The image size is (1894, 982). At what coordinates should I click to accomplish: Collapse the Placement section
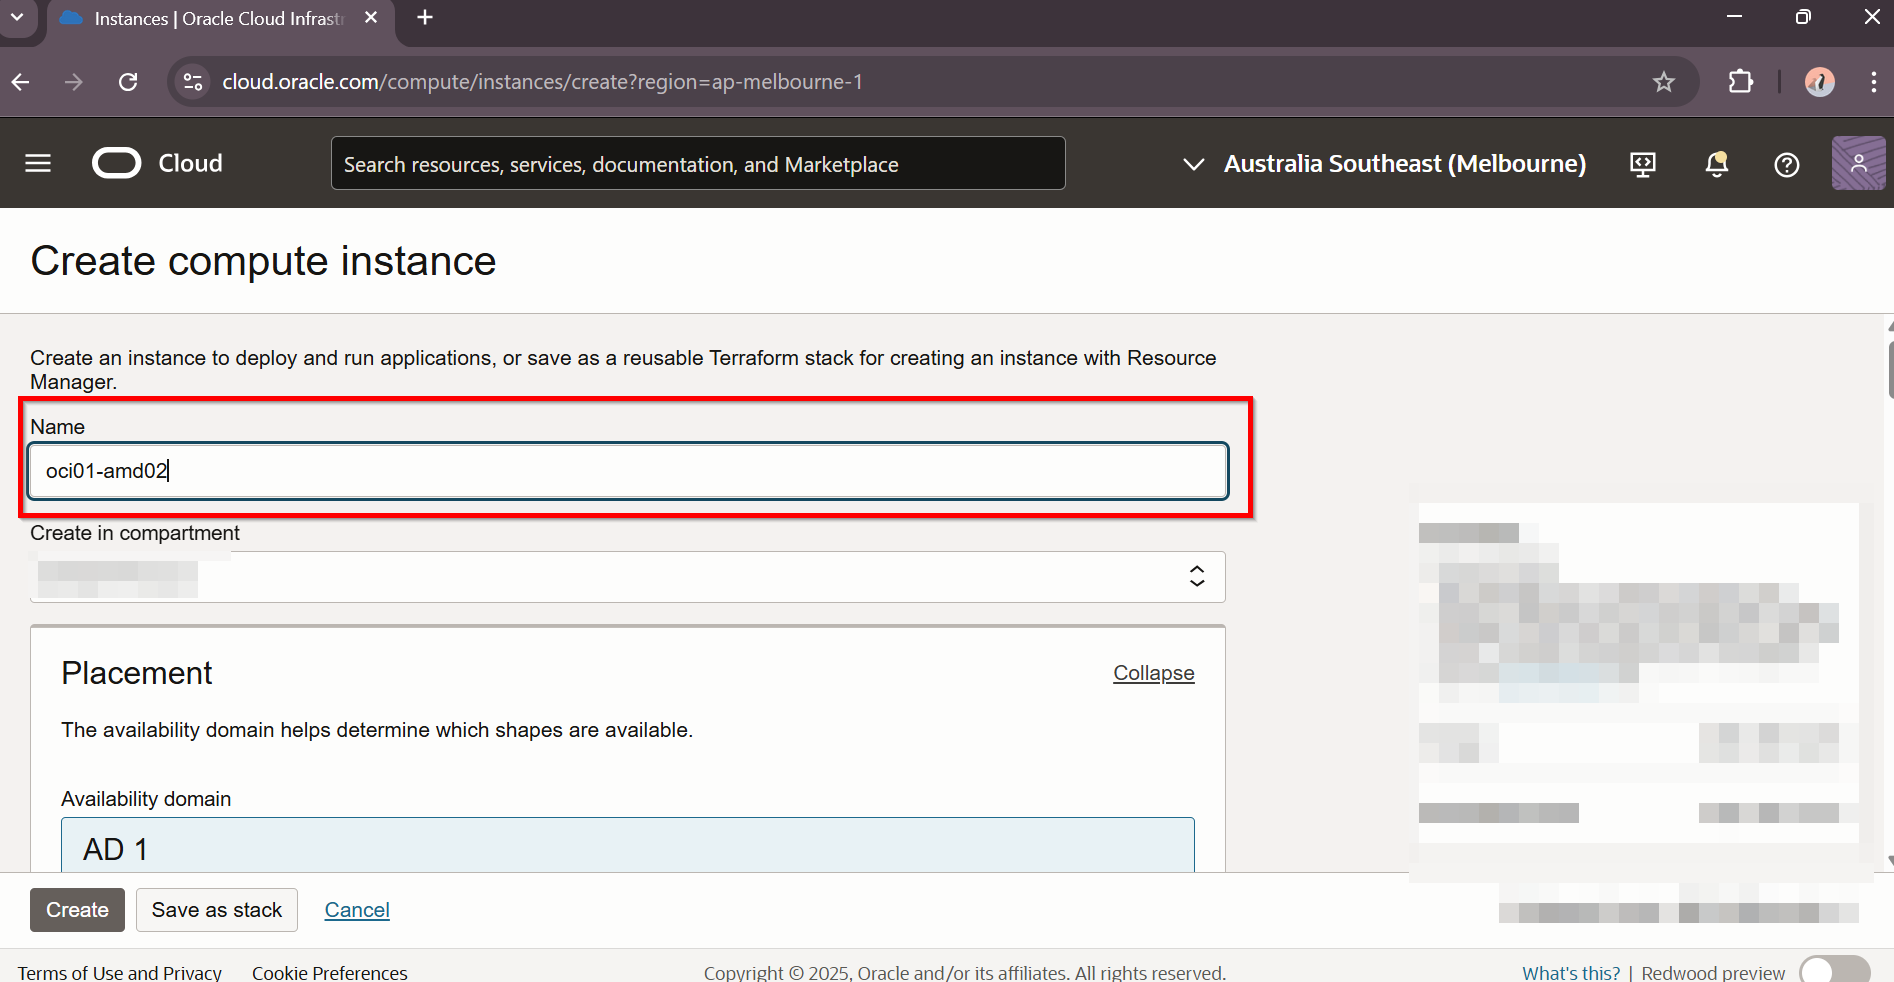click(x=1153, y=673)
